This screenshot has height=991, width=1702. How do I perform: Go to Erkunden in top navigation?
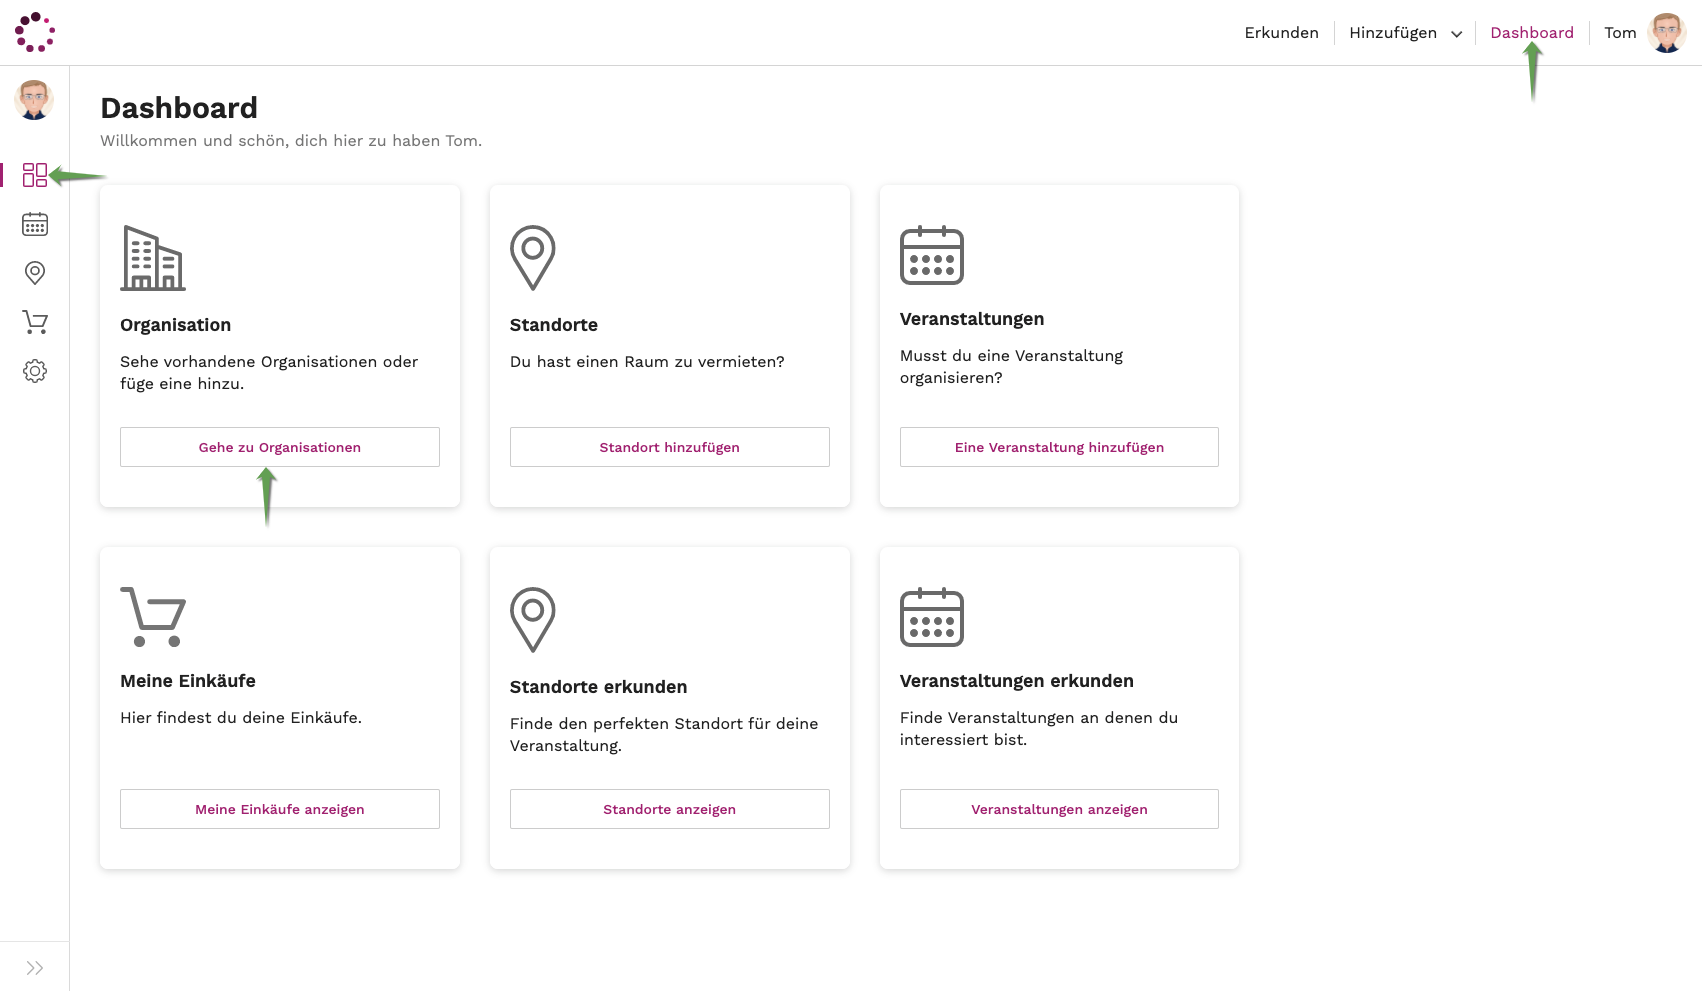pyautogui.click(x=1281, y=33)
